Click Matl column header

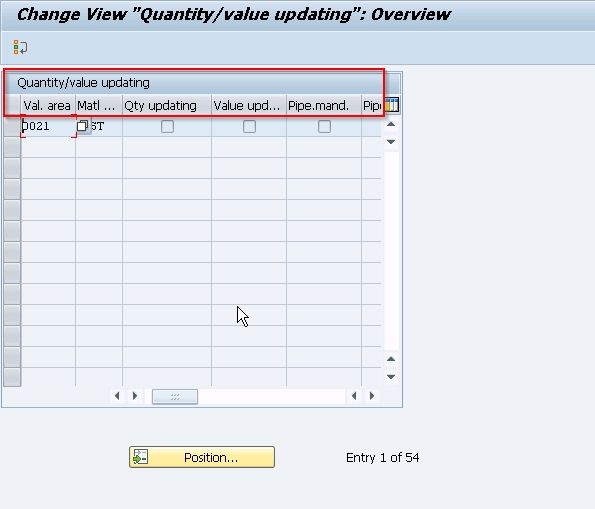pyautogui.click(x=99, y=106)
